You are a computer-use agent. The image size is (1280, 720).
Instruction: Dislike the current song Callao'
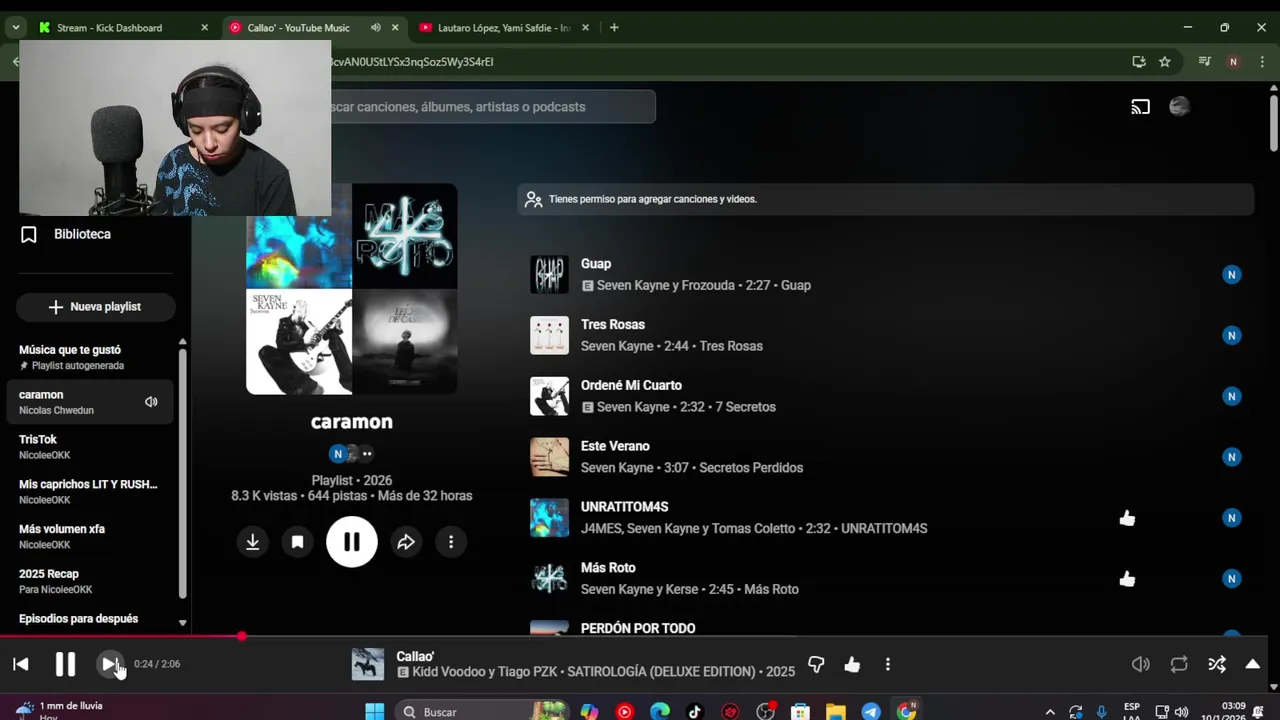pyautogui.click(x=816, y=664)
